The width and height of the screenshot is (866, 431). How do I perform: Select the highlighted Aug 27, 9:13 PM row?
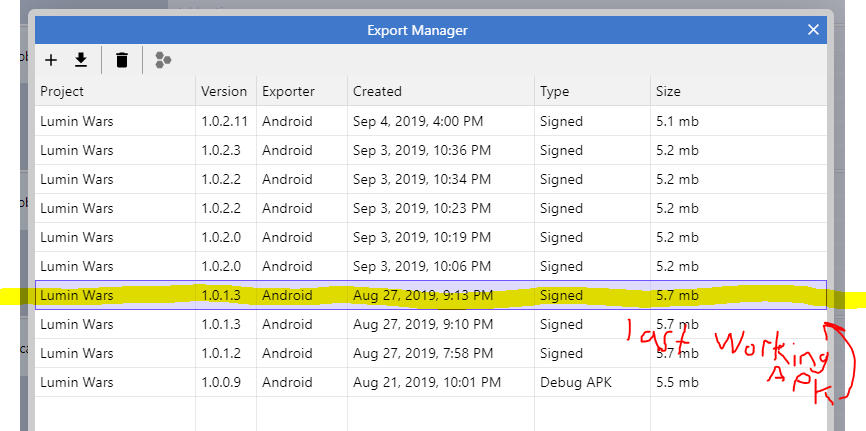point(431,295)
